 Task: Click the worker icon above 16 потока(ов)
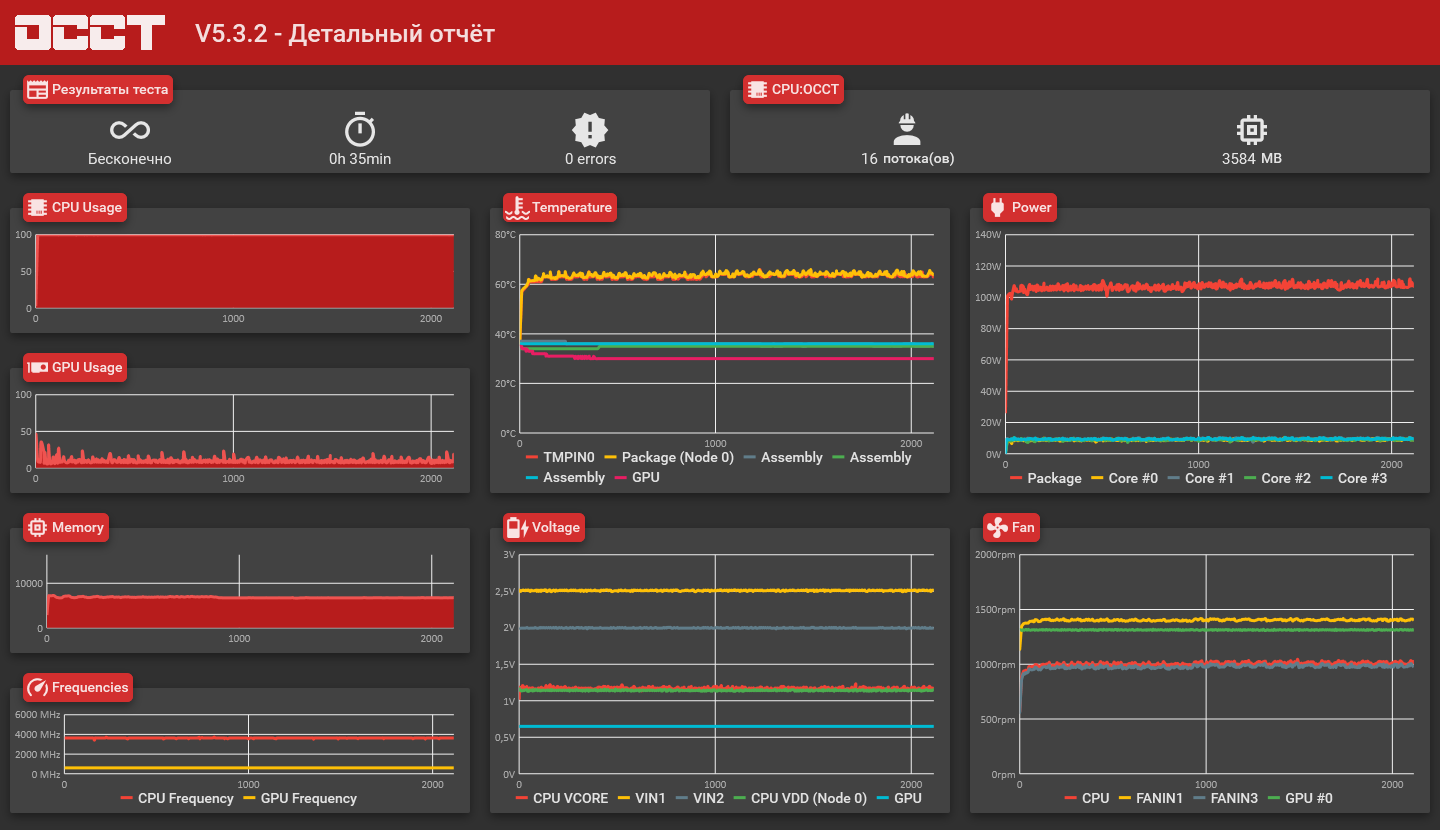(x=907, y=129)
